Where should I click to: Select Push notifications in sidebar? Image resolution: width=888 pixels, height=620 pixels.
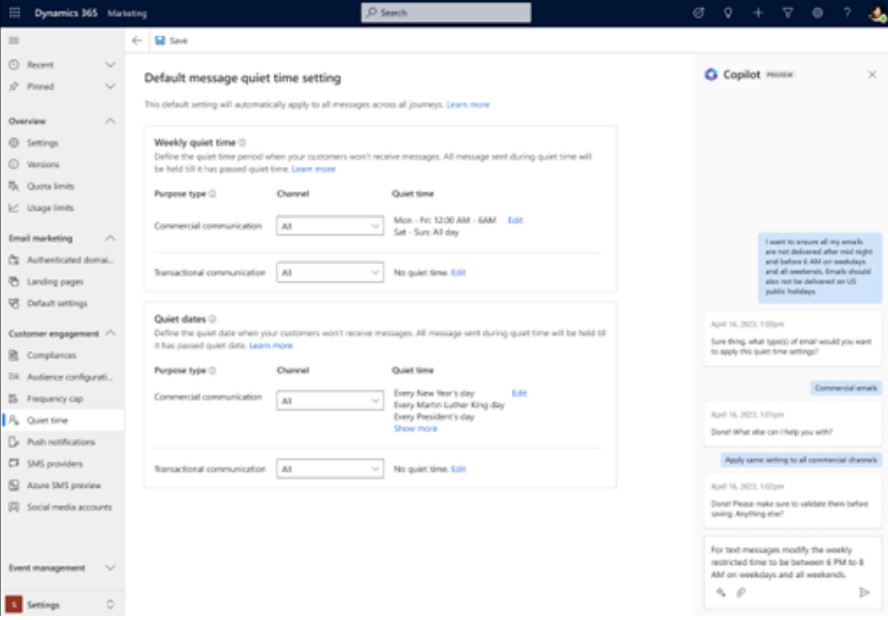click(62, 442)
